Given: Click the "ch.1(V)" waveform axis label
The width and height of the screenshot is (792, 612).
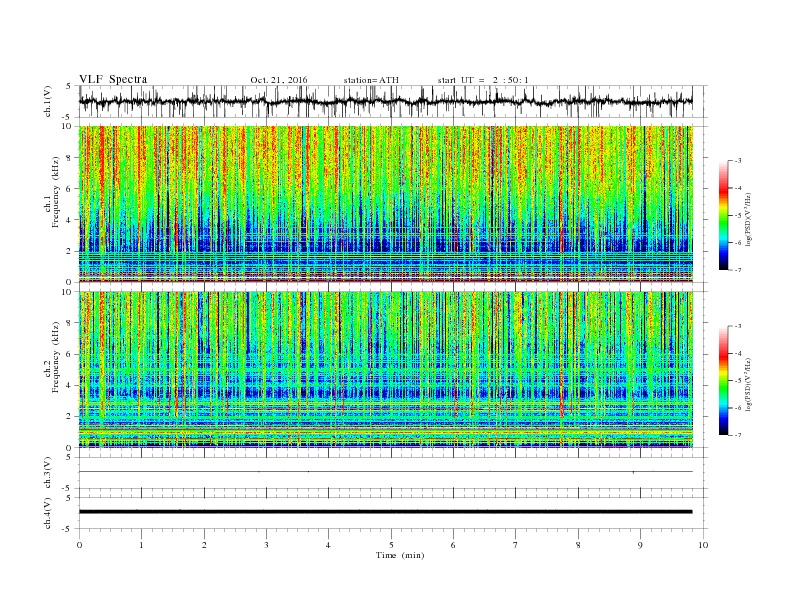Looking at the screenshot, I should point(48,101).
